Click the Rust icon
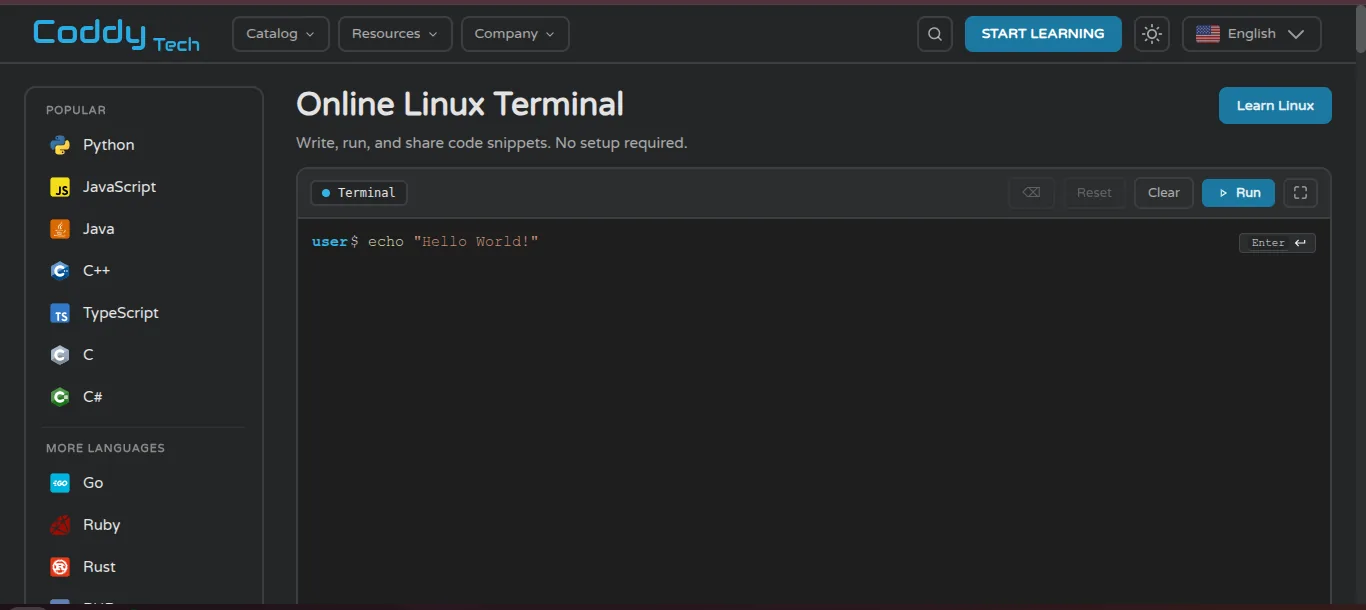The width and height of the screenshot is (1366, 610). click(x=60, y=567)
